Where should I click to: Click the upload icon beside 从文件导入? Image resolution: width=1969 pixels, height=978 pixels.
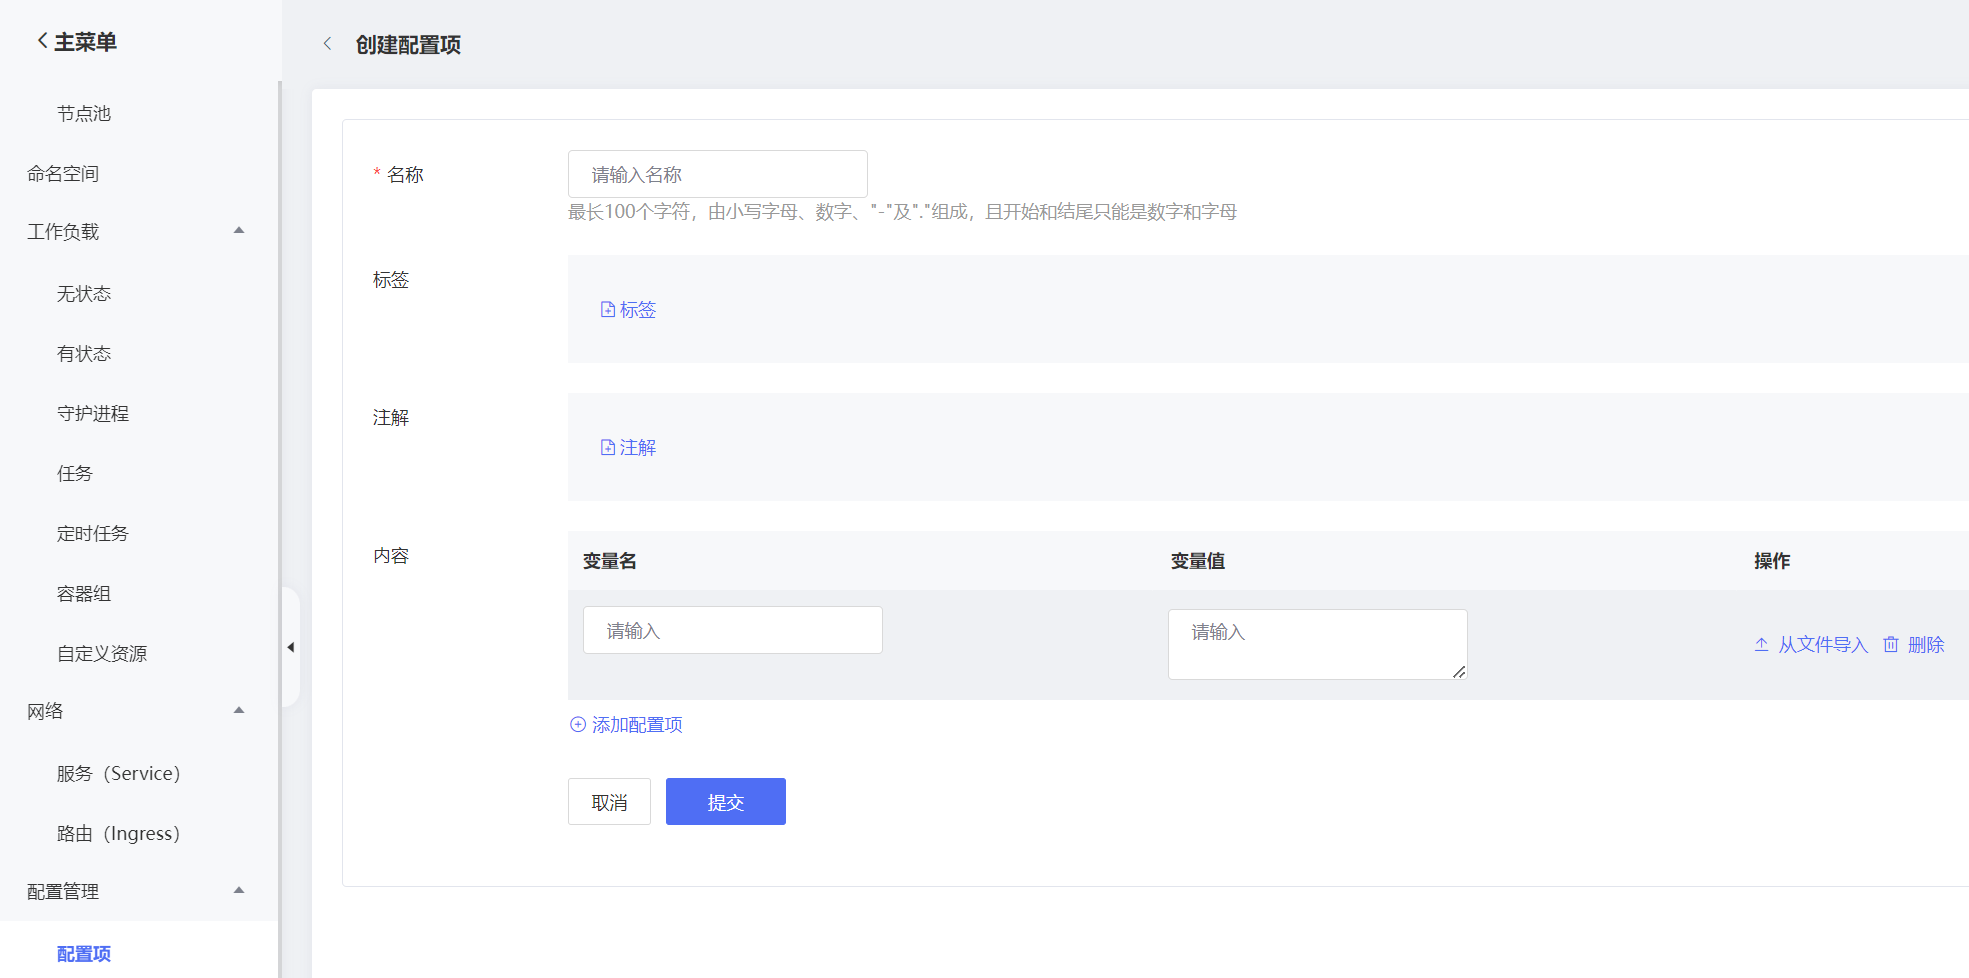click(x=1761, y=644)
